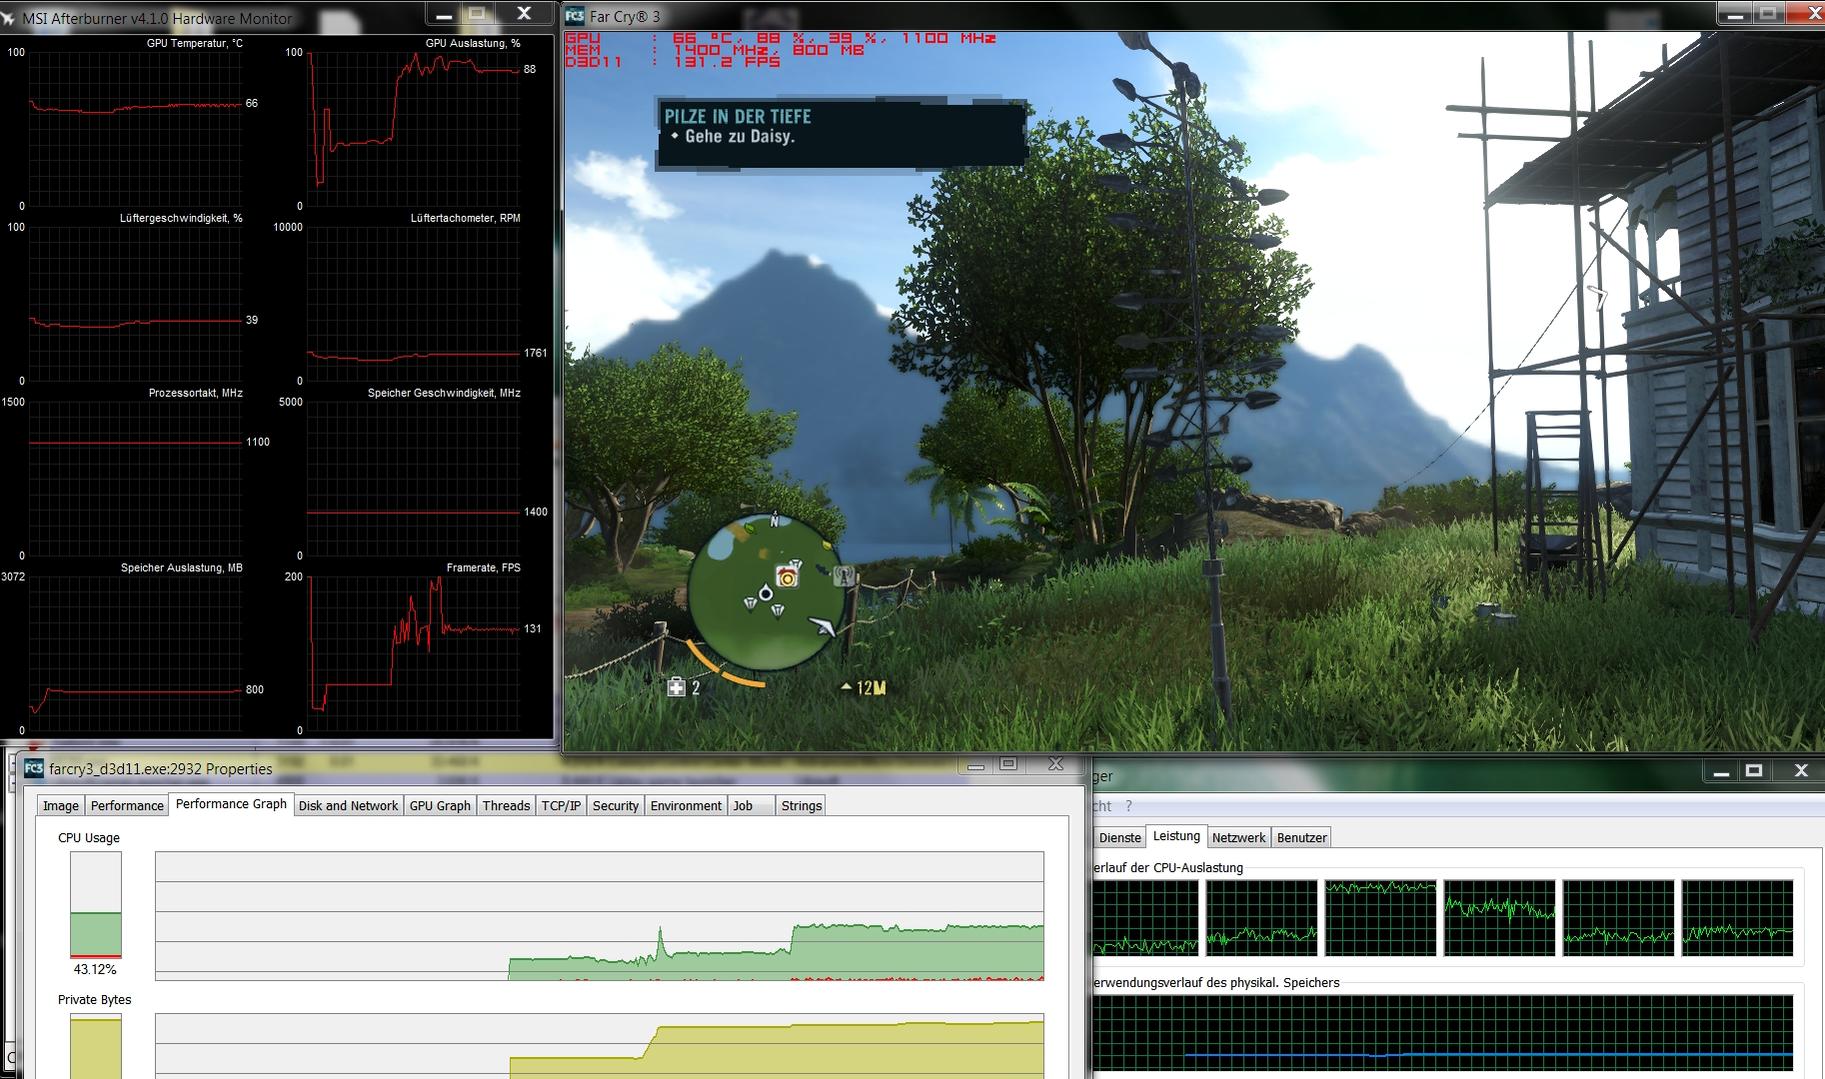The height and width of the screenshot is (1079, 1825).
Task: Click the yellow Private Bytes history graph
Action: click(x=599, y=1046)
